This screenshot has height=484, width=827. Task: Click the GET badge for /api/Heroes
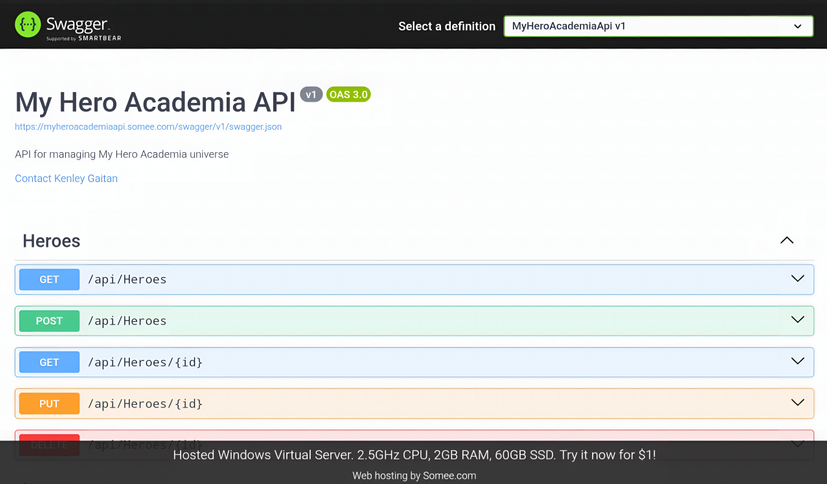tap(49, 279)
